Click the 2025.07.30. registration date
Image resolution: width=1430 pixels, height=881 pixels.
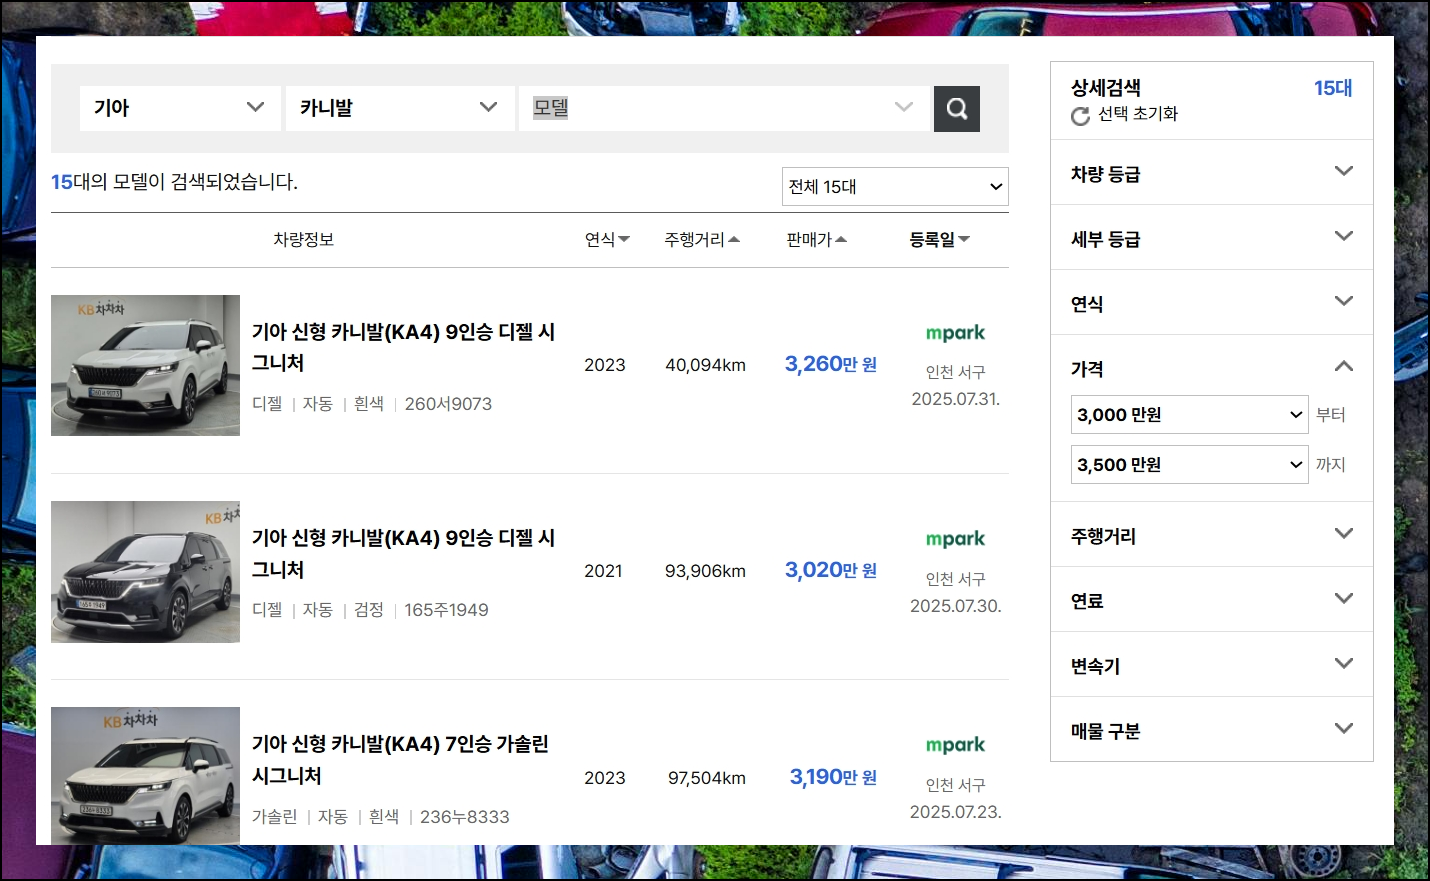point(956,606)
